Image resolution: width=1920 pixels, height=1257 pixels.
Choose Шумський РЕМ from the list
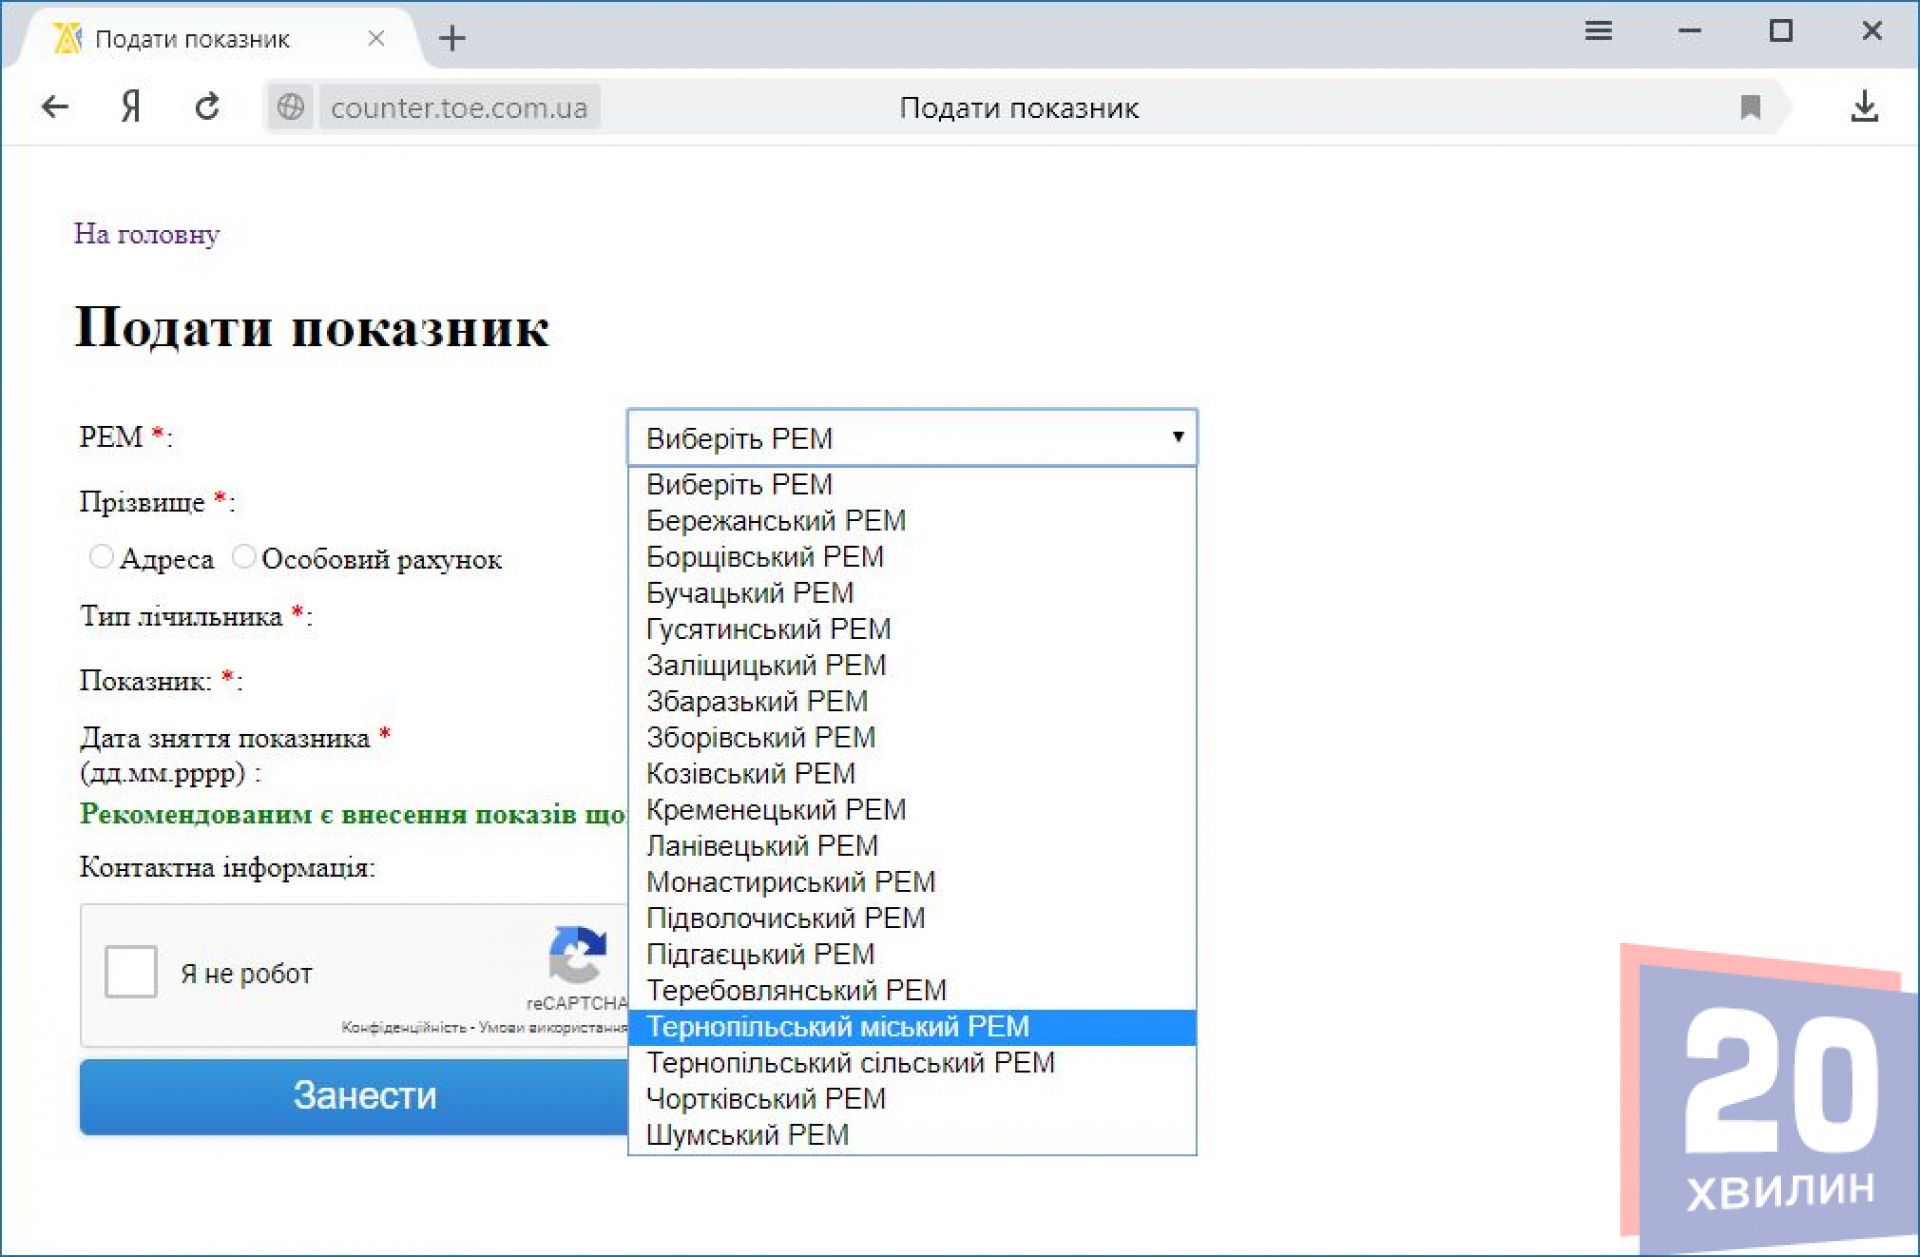click(747, 1135)
